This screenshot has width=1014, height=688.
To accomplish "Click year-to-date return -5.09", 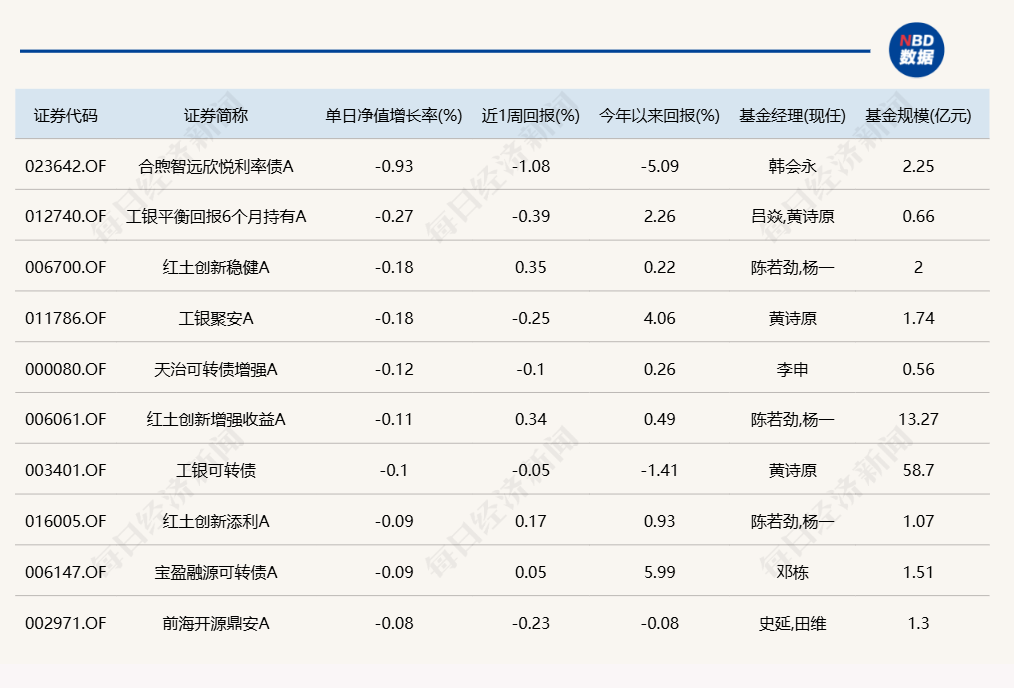I will 660,166.
